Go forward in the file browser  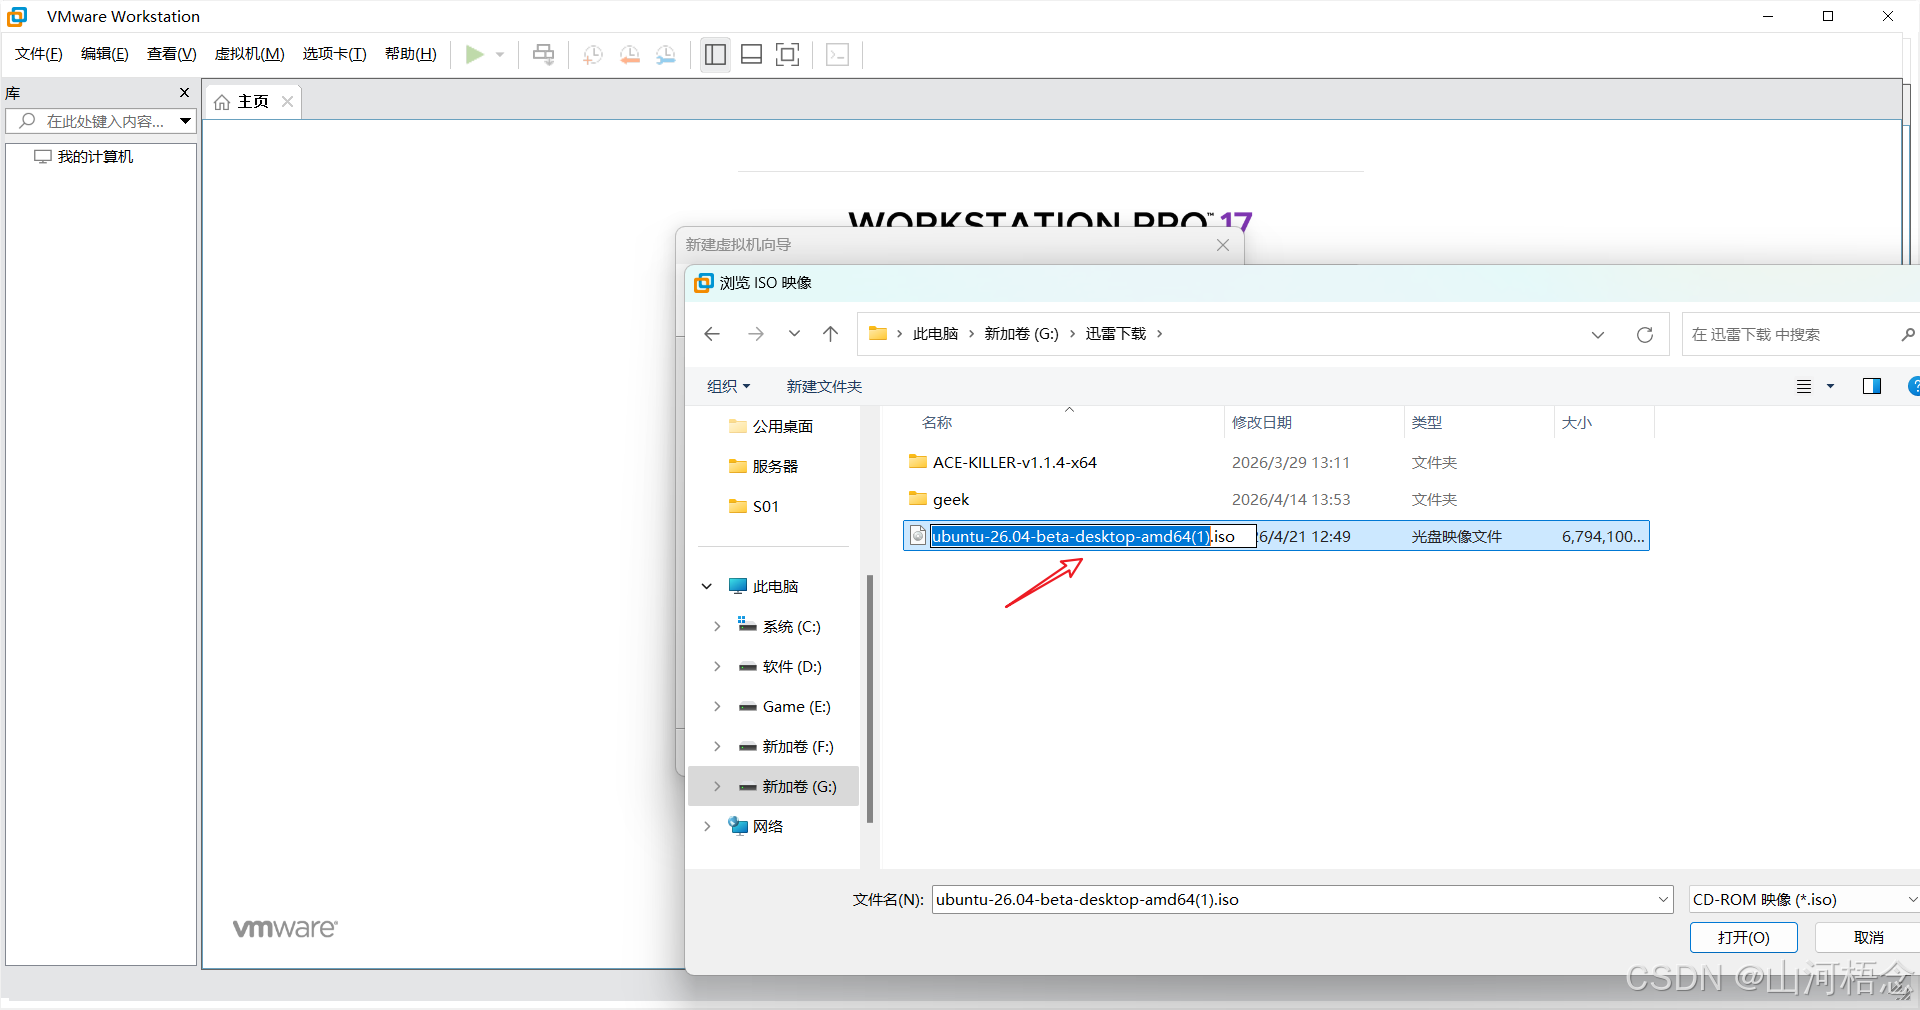tap(756, 334)
